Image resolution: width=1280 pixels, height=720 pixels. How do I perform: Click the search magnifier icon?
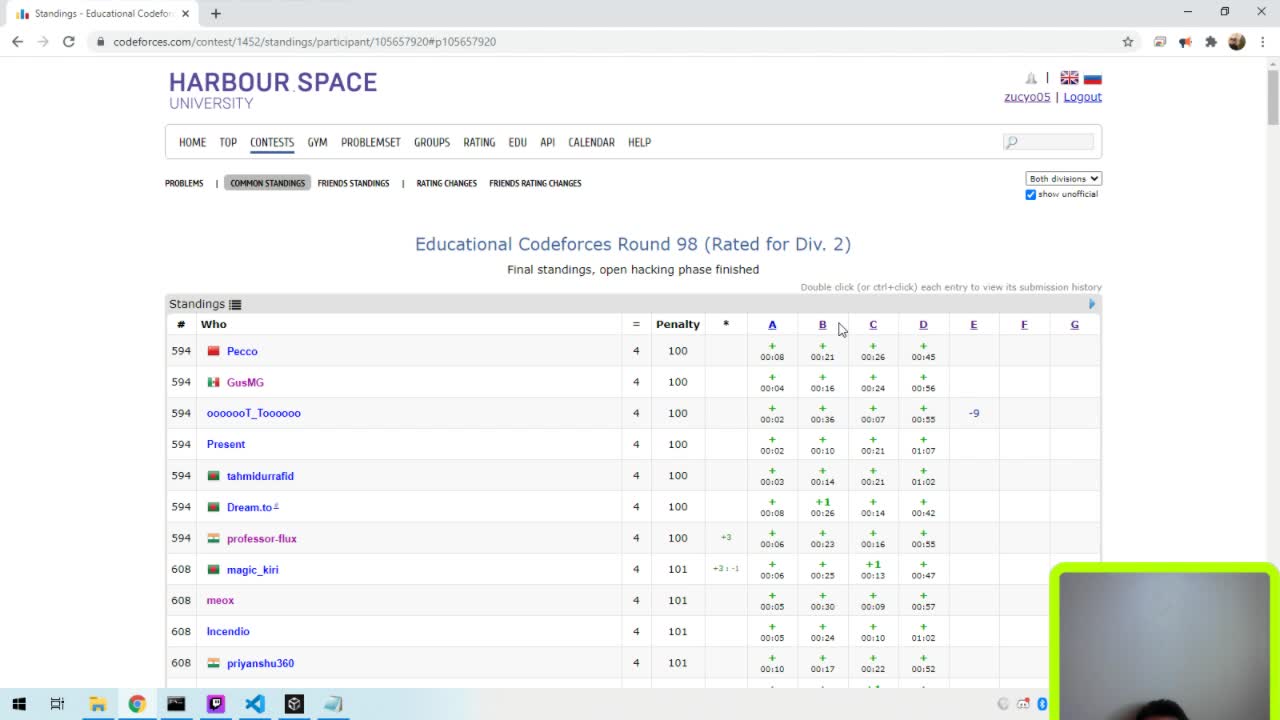tap(1012, 142)
